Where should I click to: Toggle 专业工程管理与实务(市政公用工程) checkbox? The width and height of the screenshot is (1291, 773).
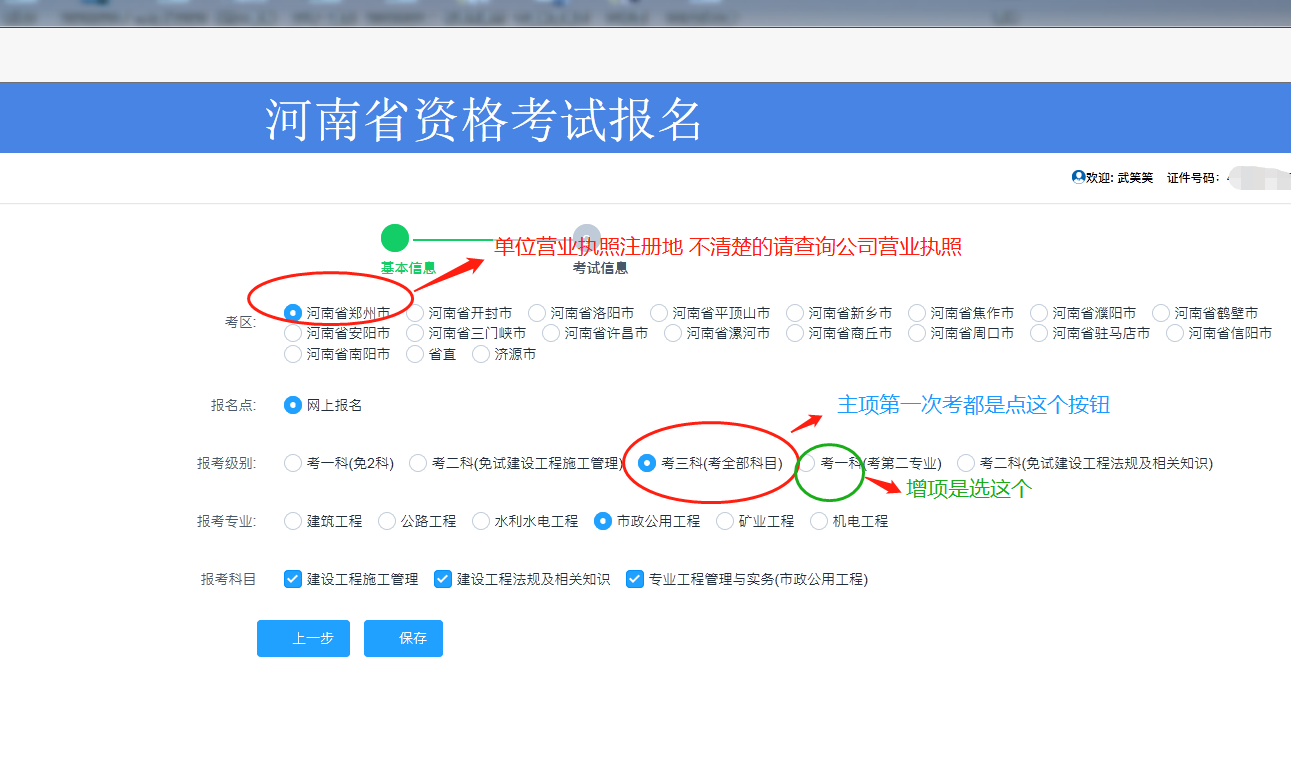pos(635,579)
